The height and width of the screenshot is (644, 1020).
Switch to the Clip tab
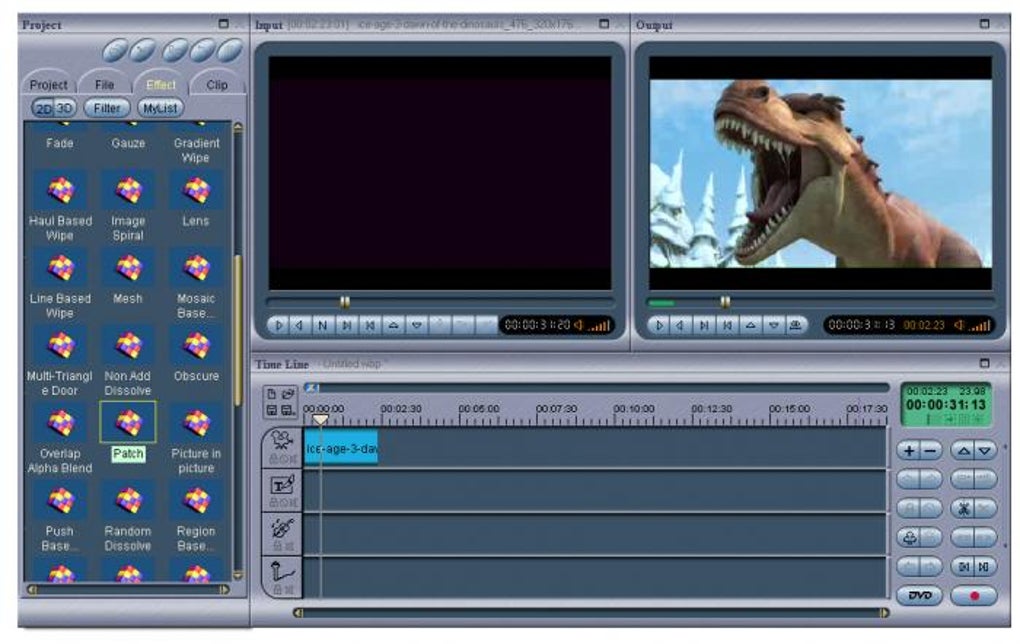217,85
